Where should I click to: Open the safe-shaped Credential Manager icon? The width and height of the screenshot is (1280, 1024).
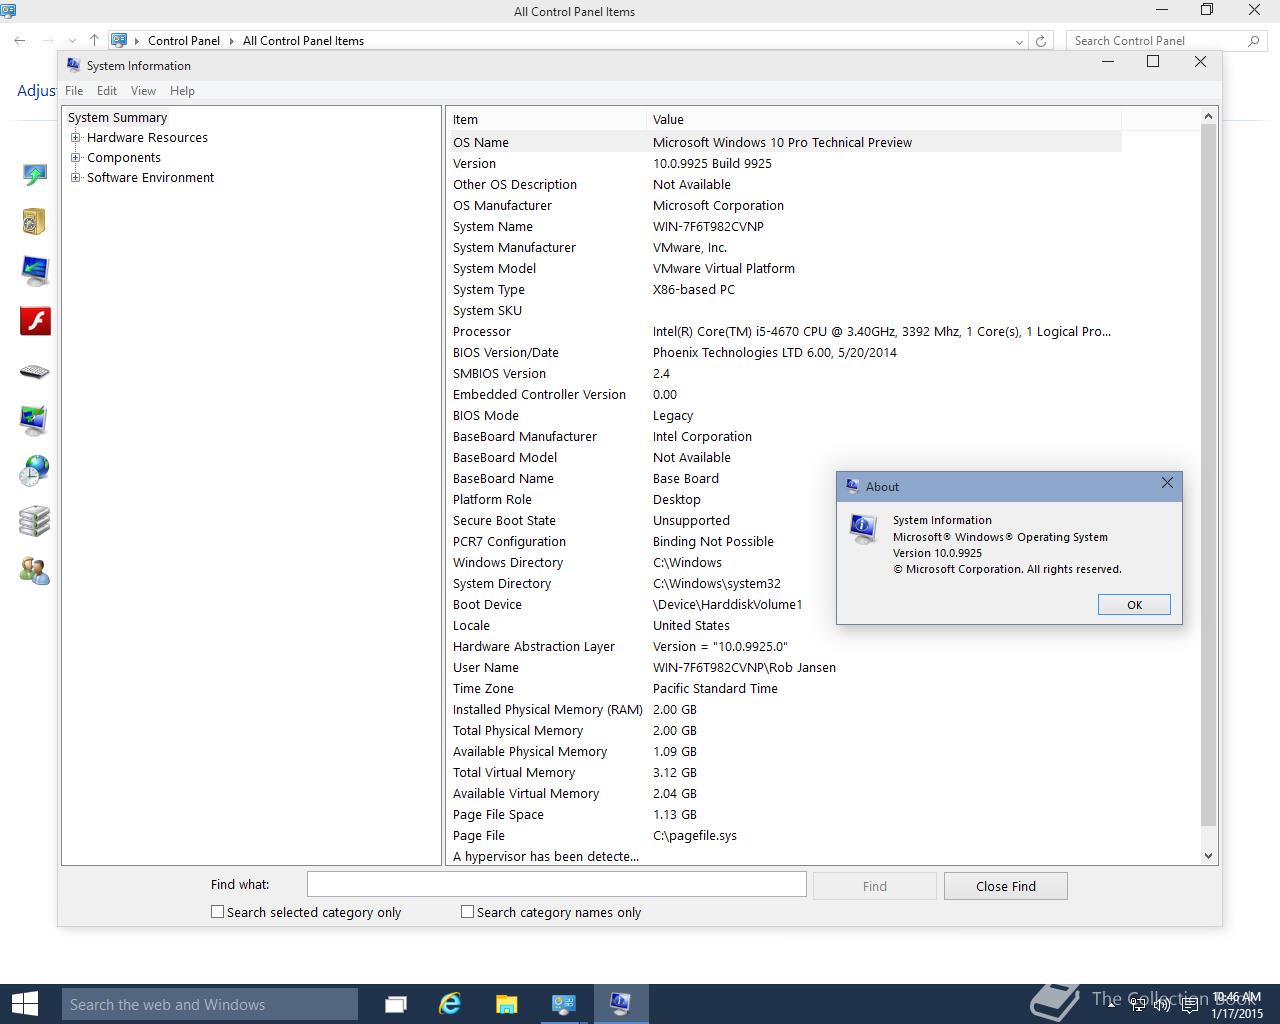coord(34,221)
